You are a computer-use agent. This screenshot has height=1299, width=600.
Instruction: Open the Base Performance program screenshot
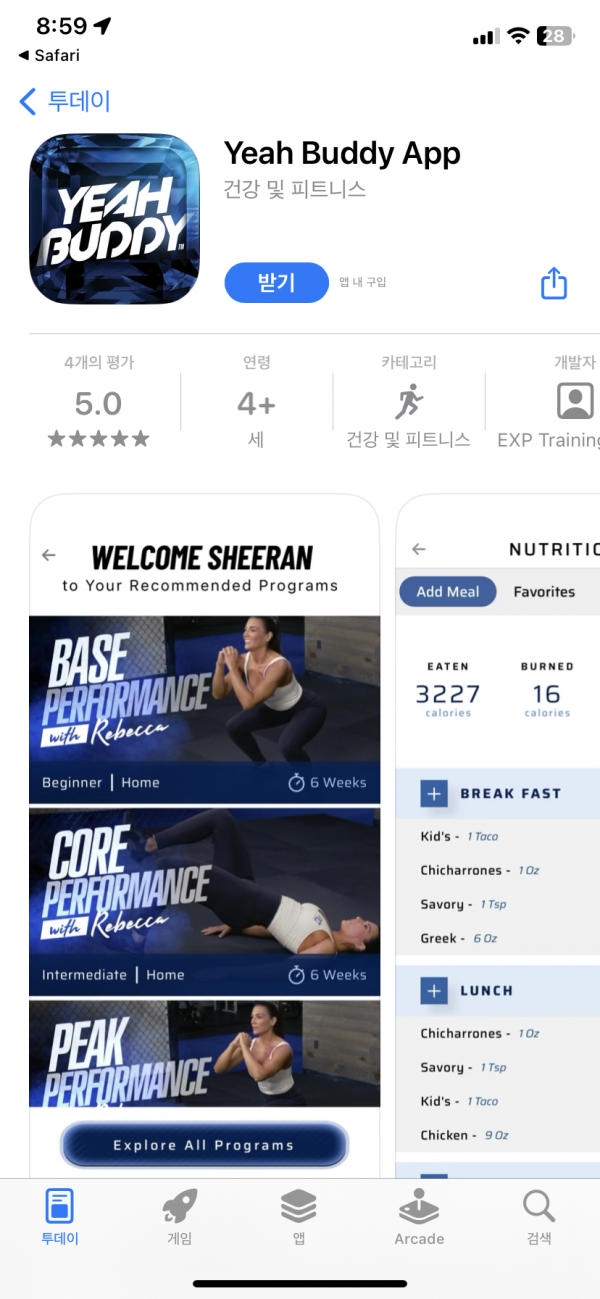(205, 710)
